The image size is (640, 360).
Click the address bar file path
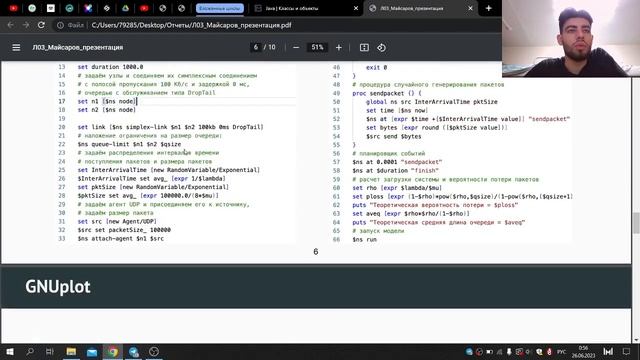(191, 25)
